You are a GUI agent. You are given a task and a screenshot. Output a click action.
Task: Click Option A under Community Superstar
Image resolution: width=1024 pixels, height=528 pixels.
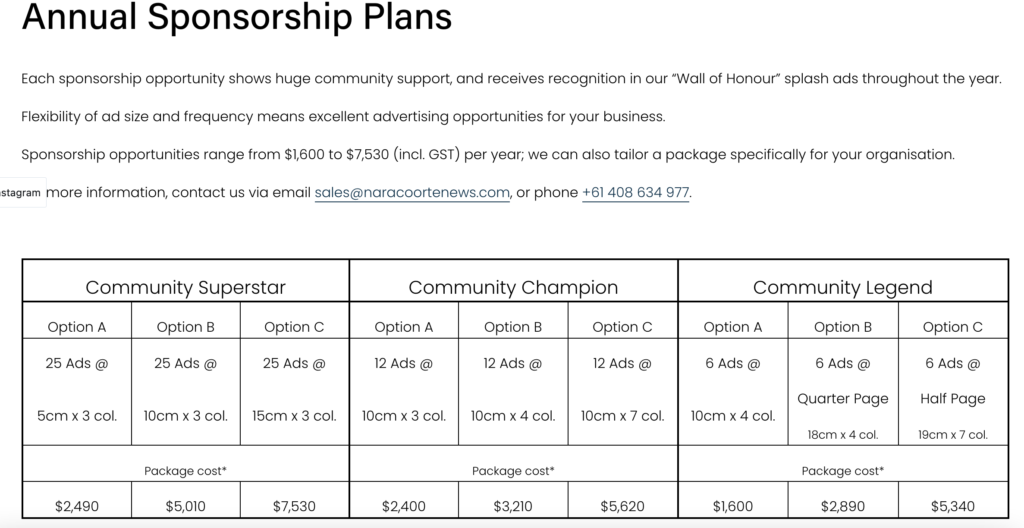[76, 327]
